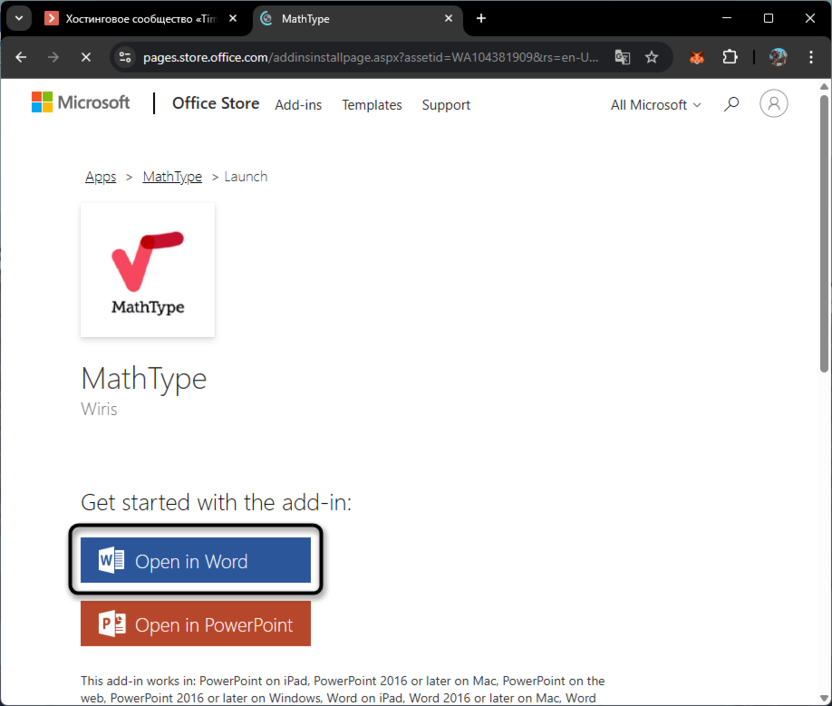Screen dimensions: 832x706
Task: Close the MathType browser tab
Action: (x=448, y=19)
